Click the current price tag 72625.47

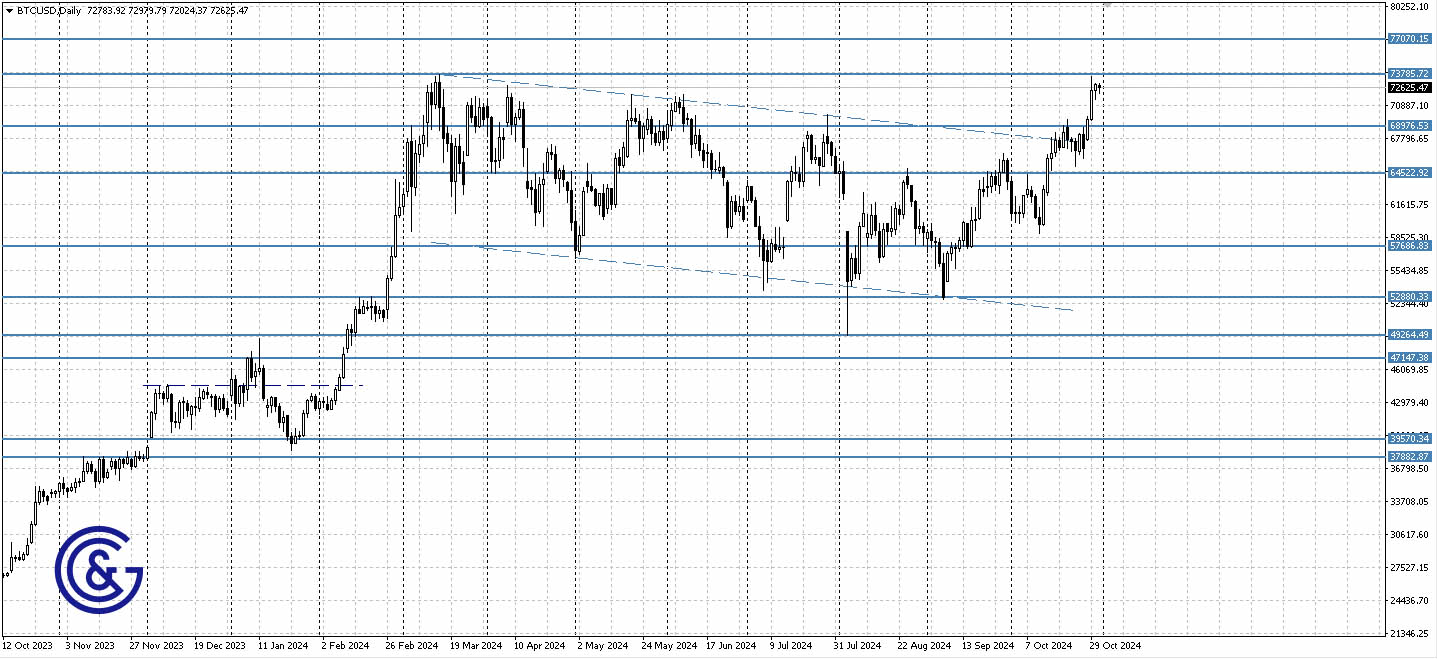click(x=1409, y=88)
